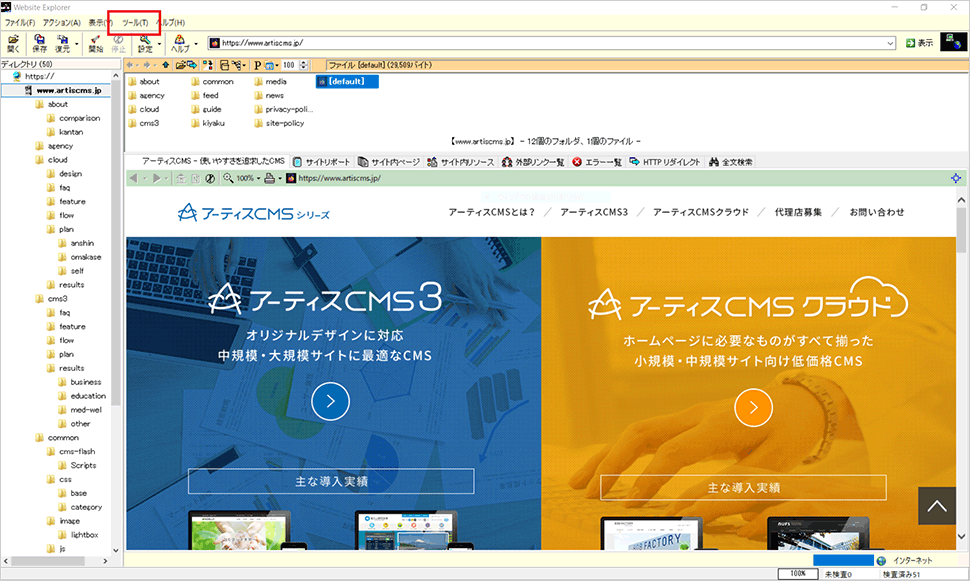Screen dimensions: 970x581
Task: Switch to the サイト内ページ tab
Action: [x=389, y=162]
